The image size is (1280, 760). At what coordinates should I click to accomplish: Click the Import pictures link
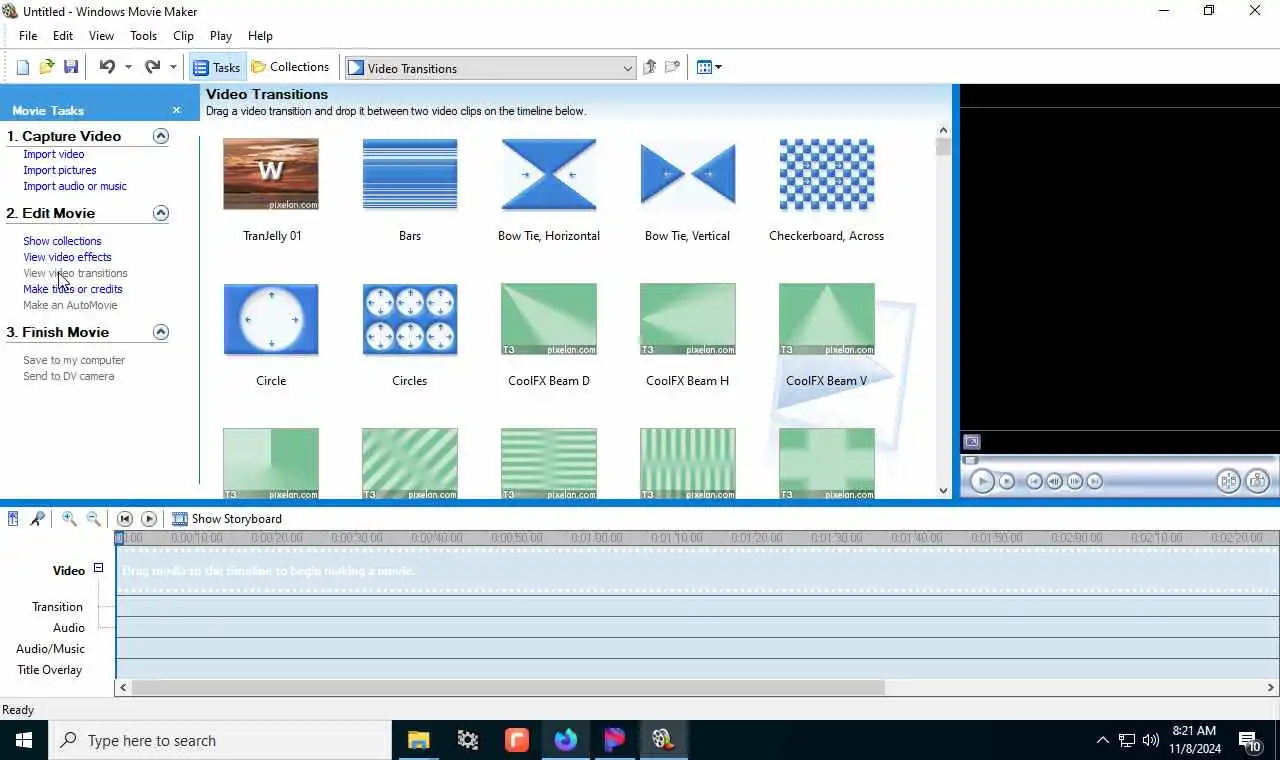click(x=60, y=170)
